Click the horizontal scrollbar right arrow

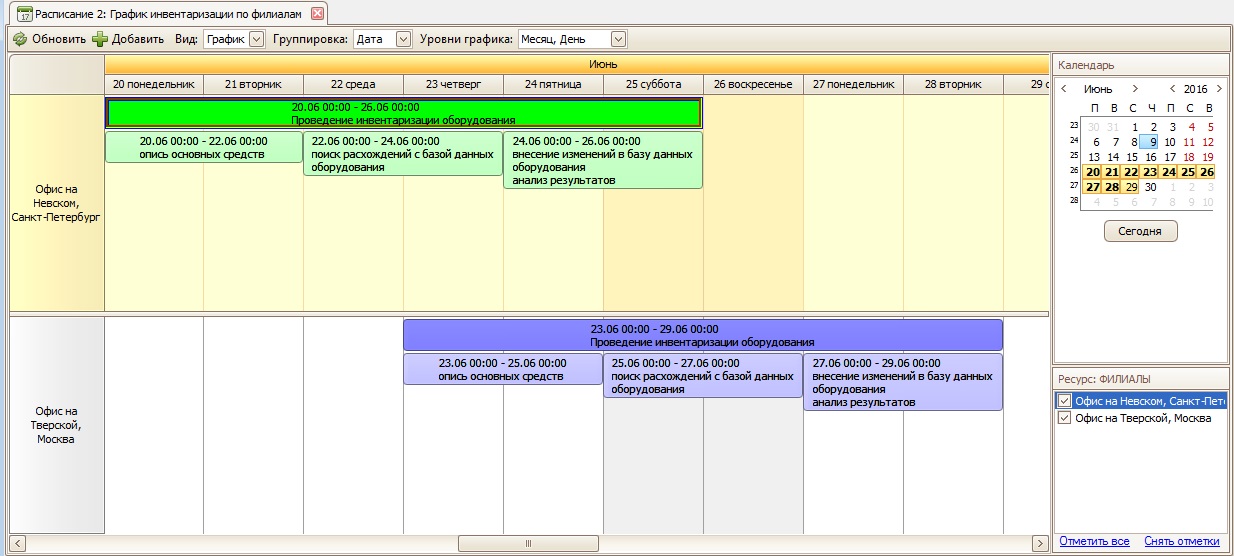(x=1041, y=543)
